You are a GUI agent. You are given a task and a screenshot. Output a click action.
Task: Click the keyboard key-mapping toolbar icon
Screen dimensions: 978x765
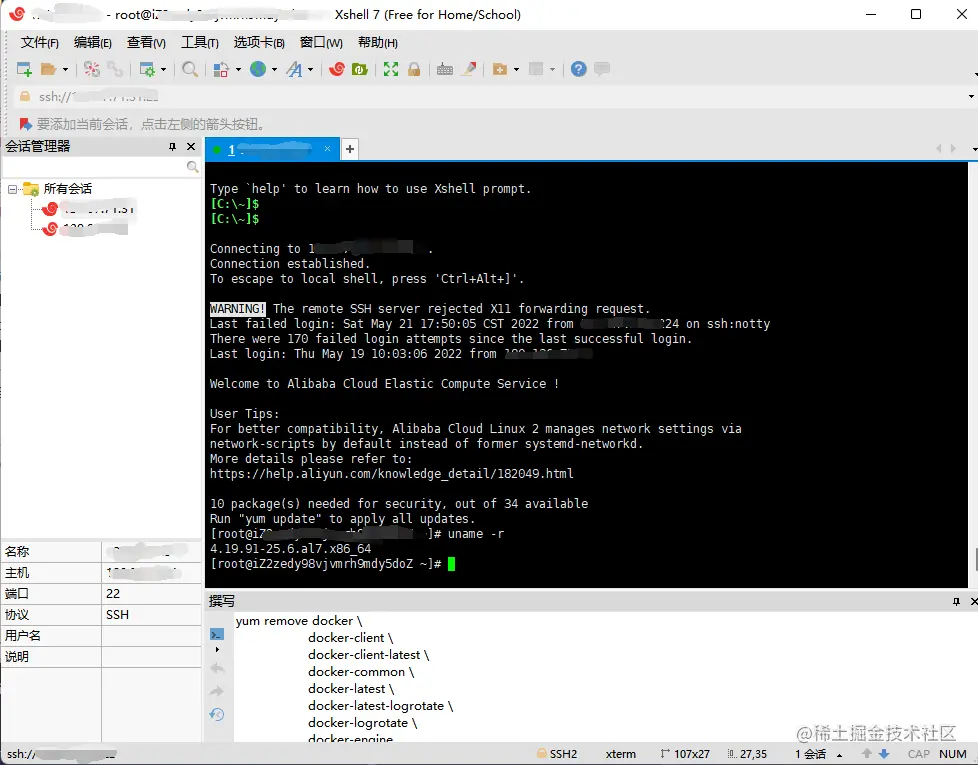(x=445, y=69)
